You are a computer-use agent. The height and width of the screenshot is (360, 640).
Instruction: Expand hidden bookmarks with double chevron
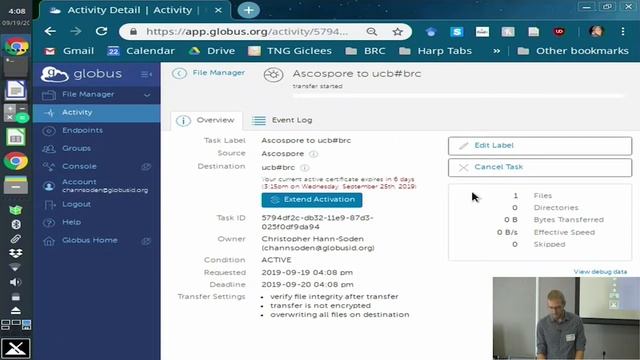pyautogui.click(x=496, y=51)
